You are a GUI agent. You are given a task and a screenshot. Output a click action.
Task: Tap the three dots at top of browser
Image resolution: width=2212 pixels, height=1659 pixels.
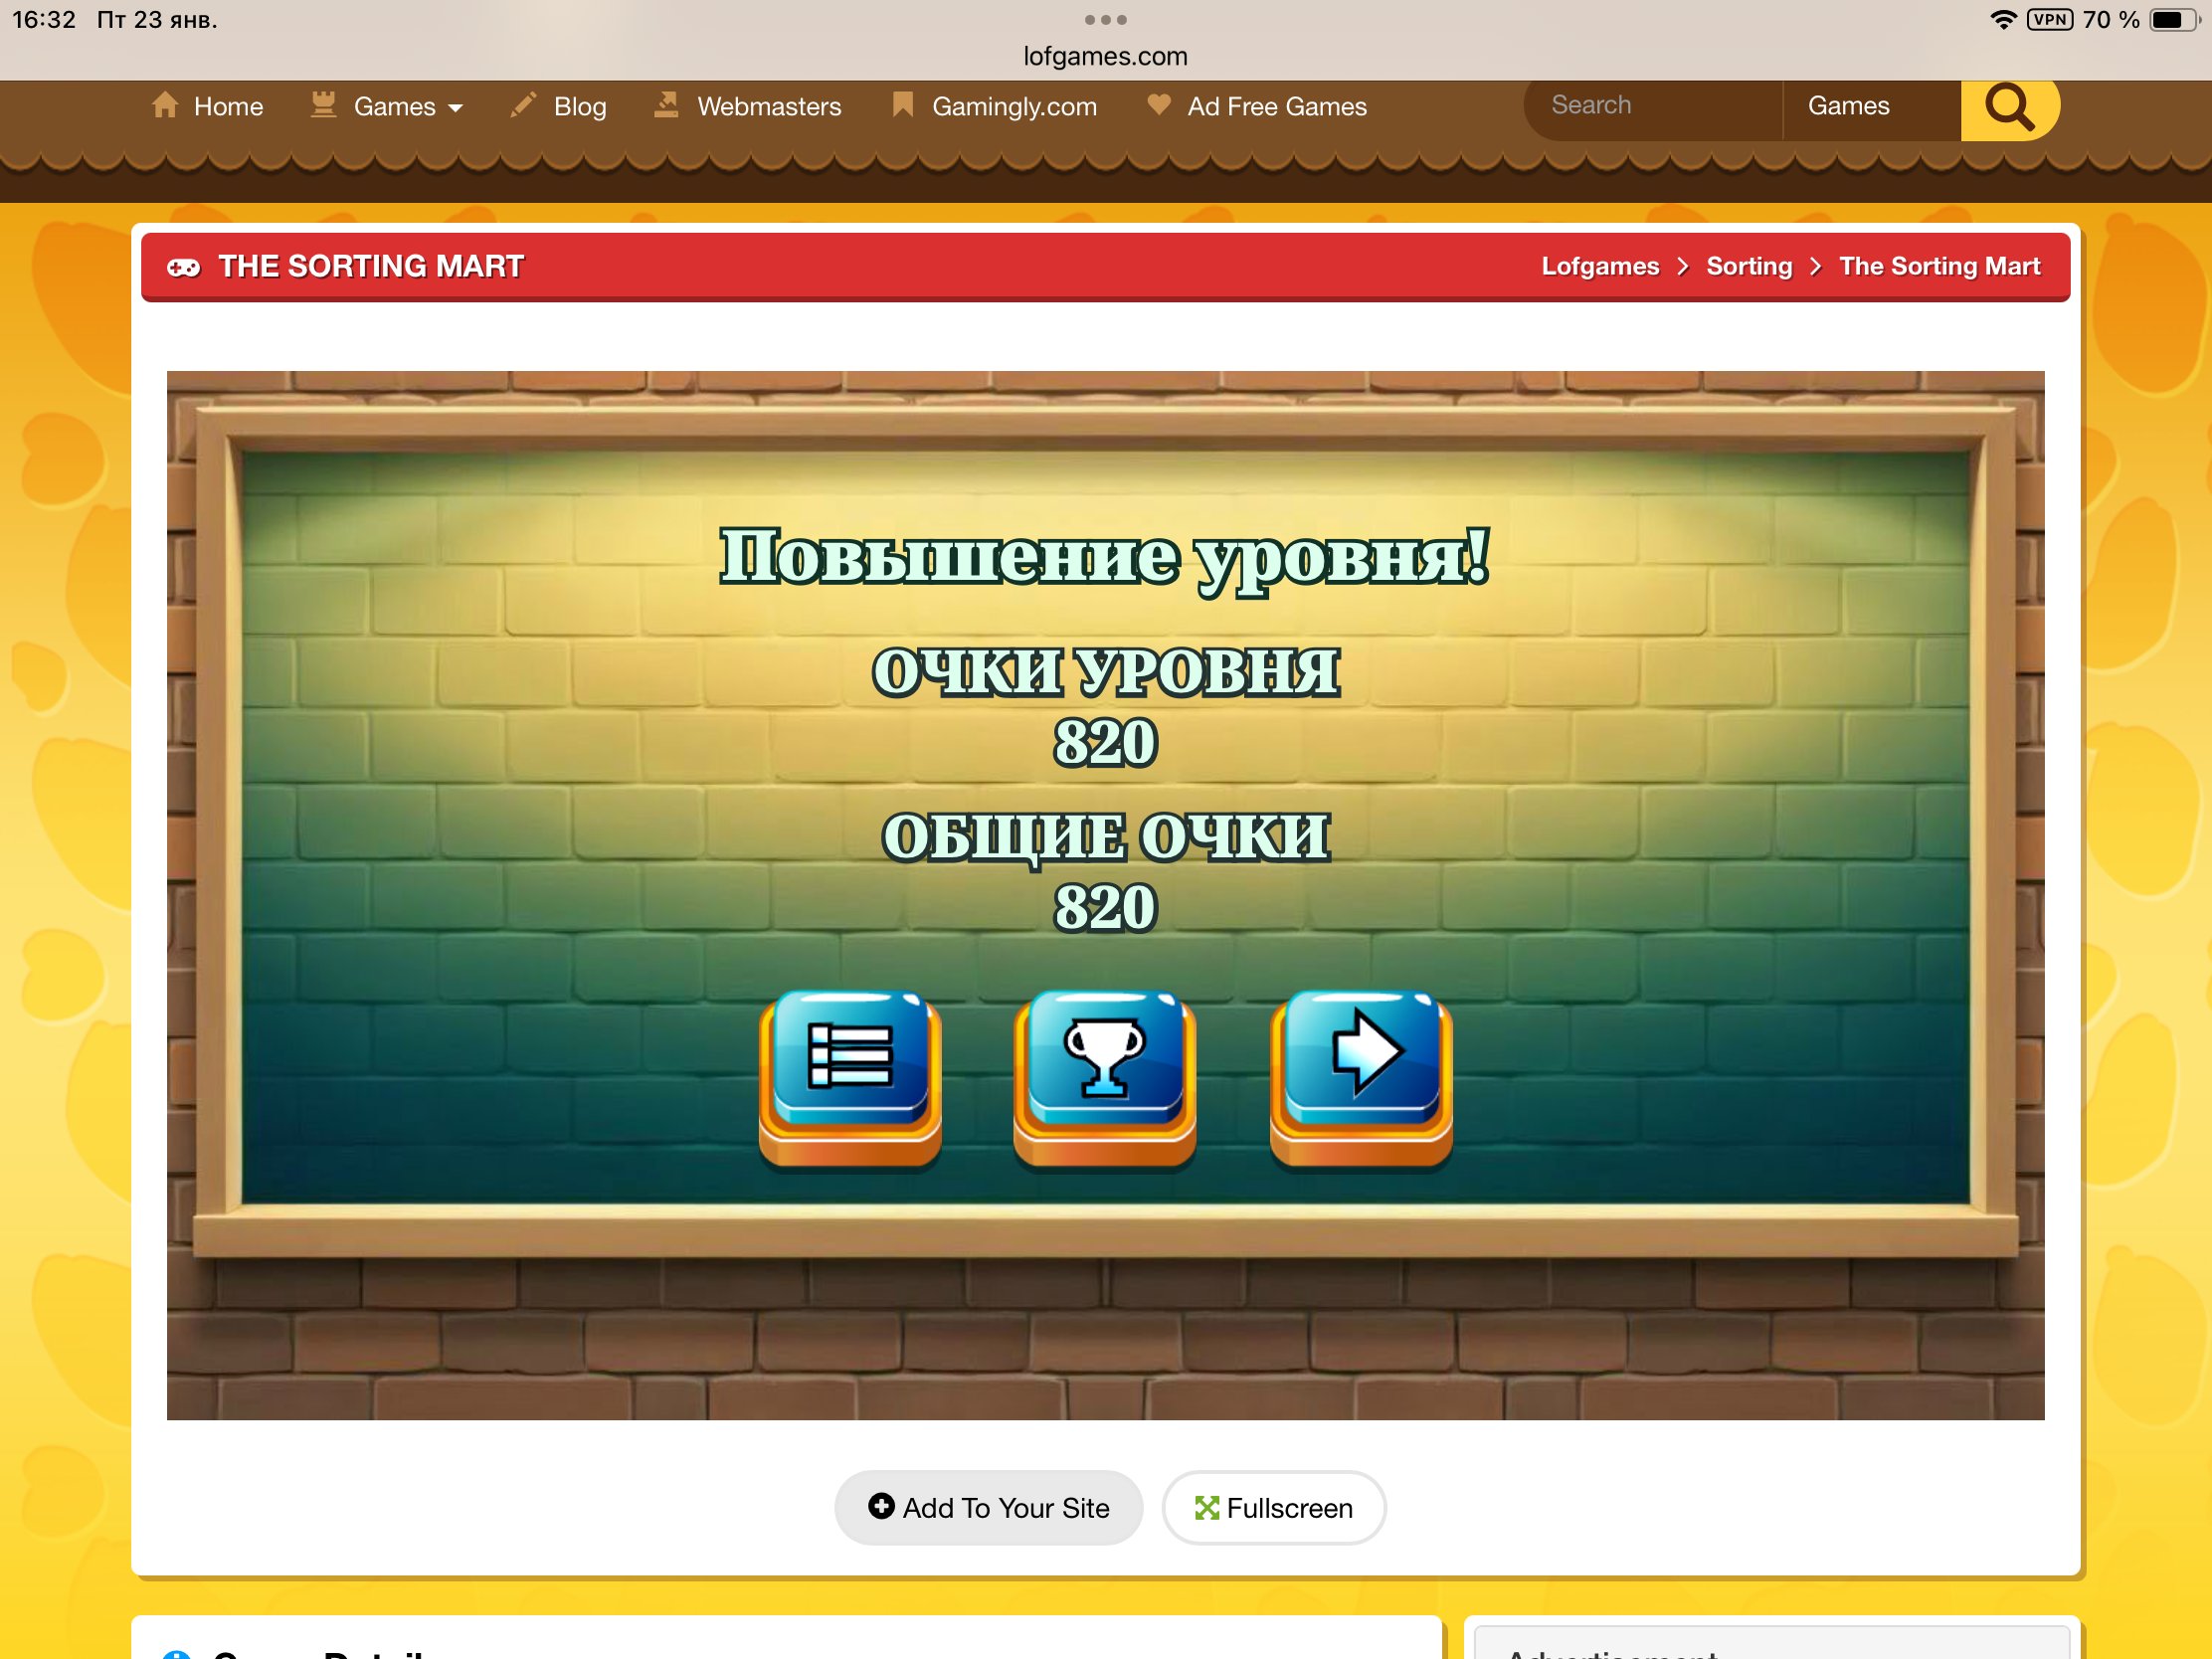tap(1105, 20)
